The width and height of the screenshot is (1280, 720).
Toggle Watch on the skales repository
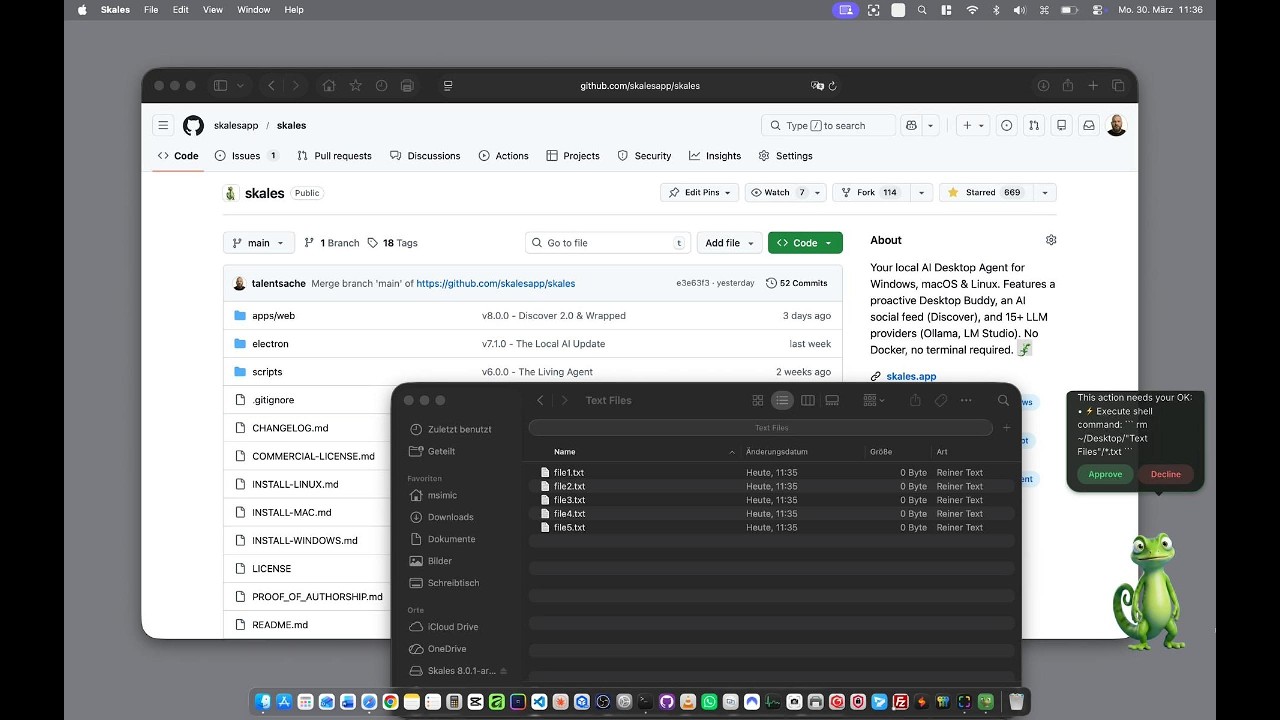pos(770,192)
